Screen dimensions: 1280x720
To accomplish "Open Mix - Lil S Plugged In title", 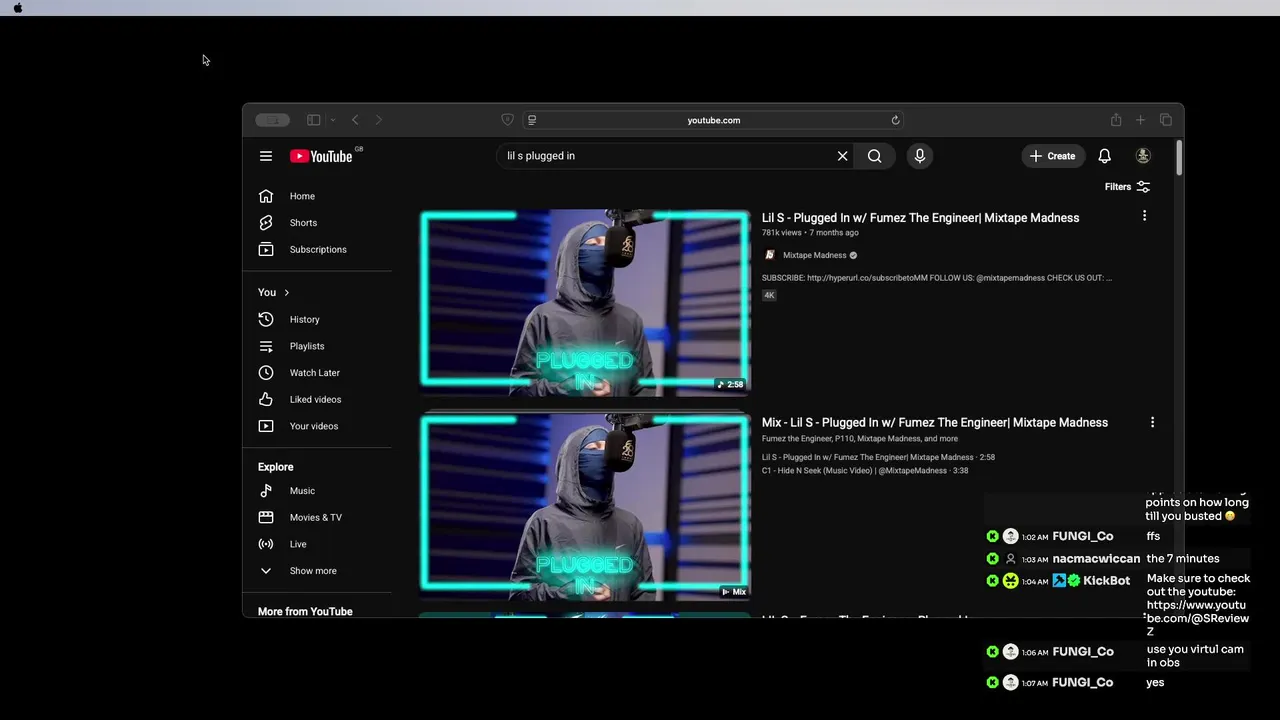I will point(934,423).
